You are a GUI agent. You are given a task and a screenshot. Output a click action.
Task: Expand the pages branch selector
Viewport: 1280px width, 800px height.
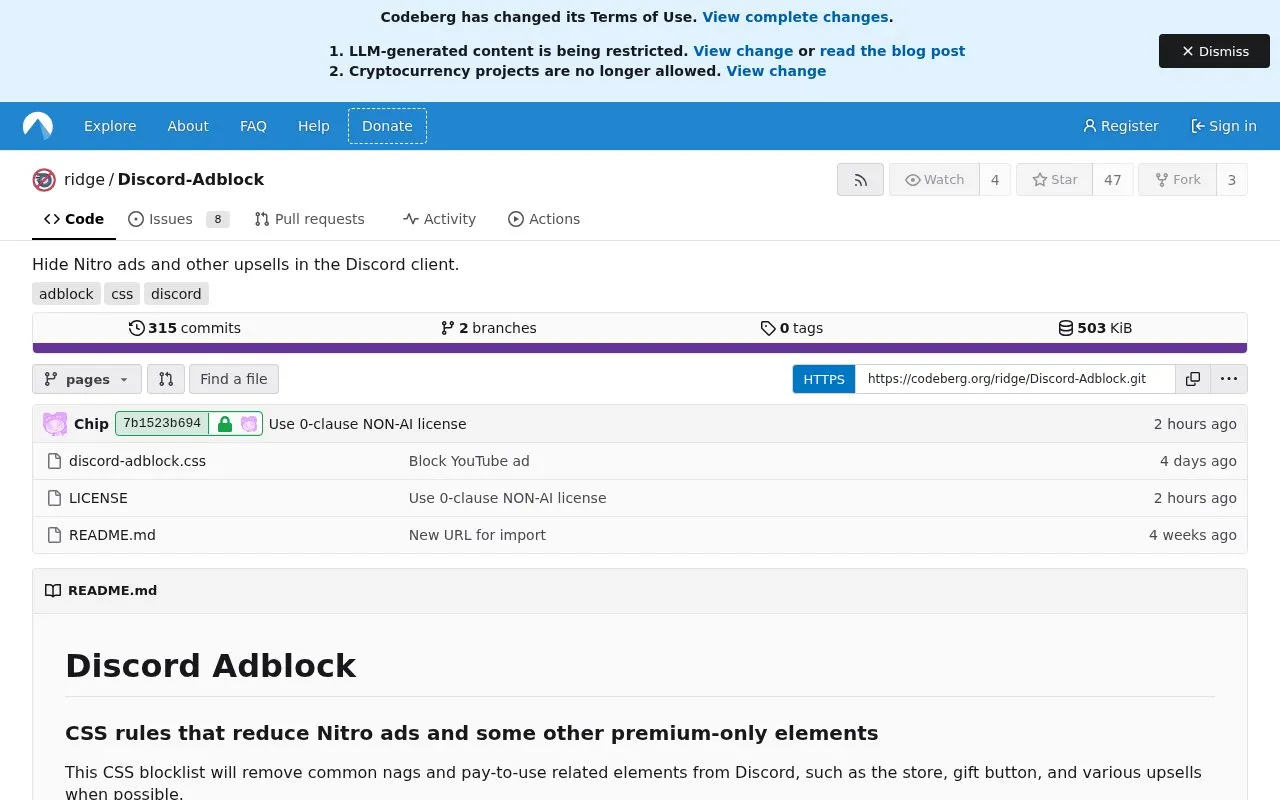tap(87, 379)
